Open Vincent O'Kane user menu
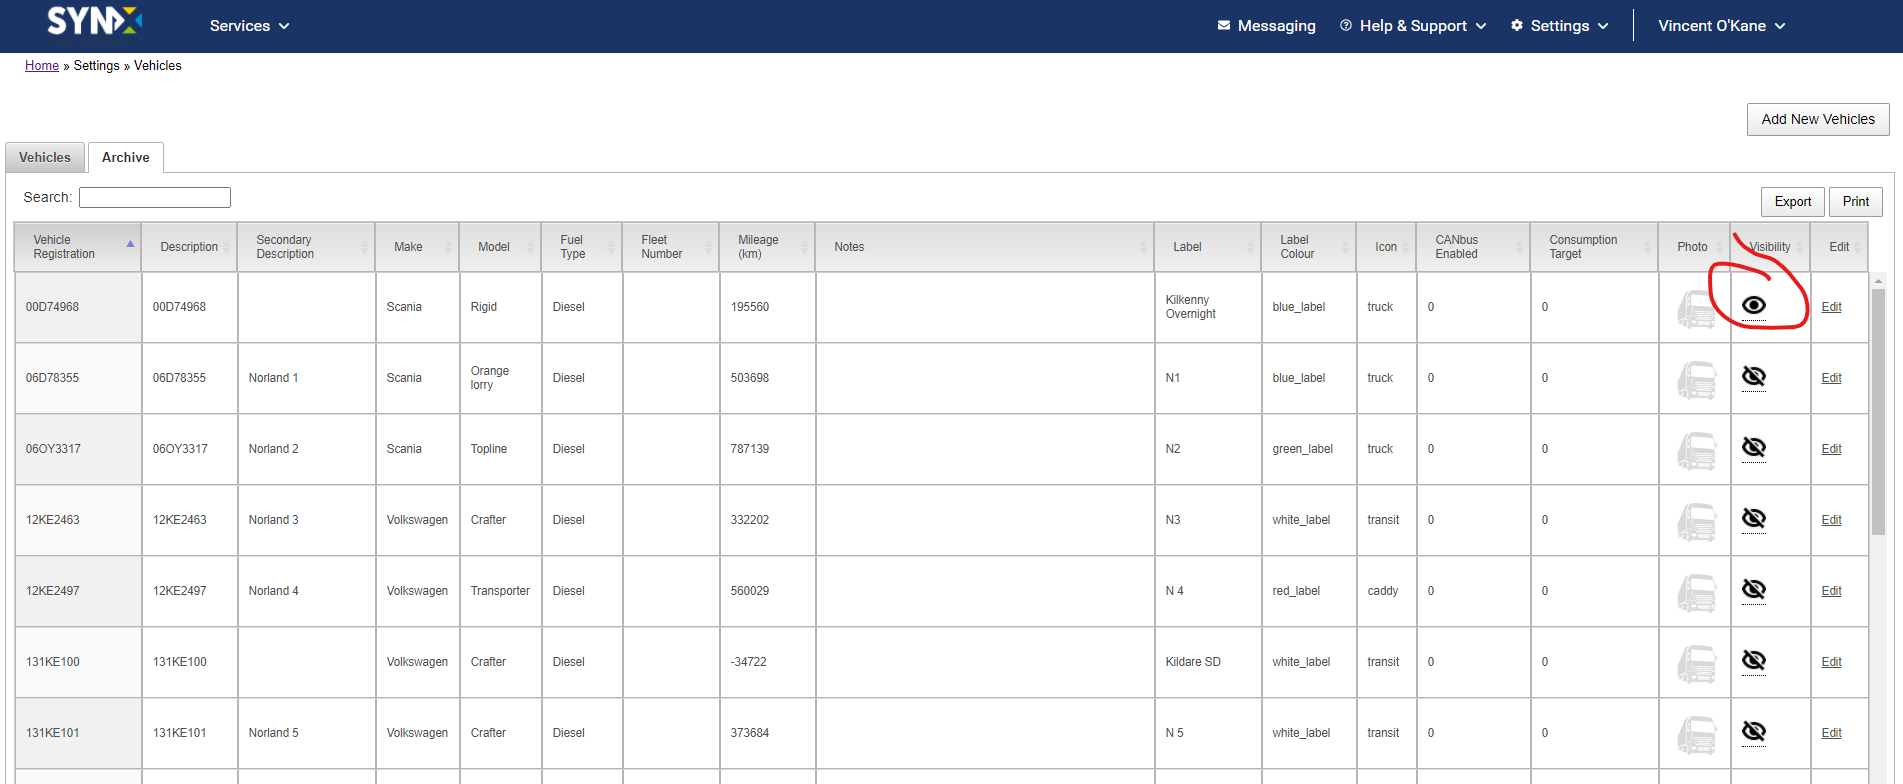The image size is (1903, 784). pyautogui.click(x=1721, y=26)
